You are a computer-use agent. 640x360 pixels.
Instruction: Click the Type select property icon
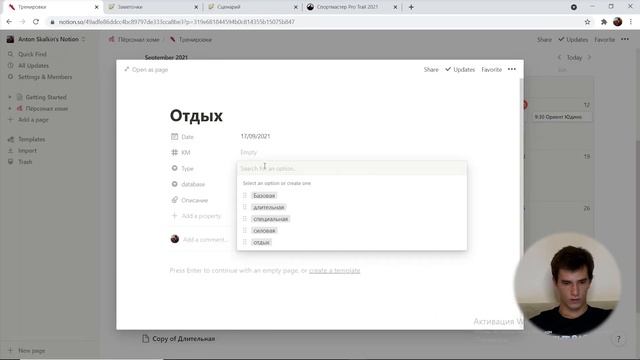[175, 168]
